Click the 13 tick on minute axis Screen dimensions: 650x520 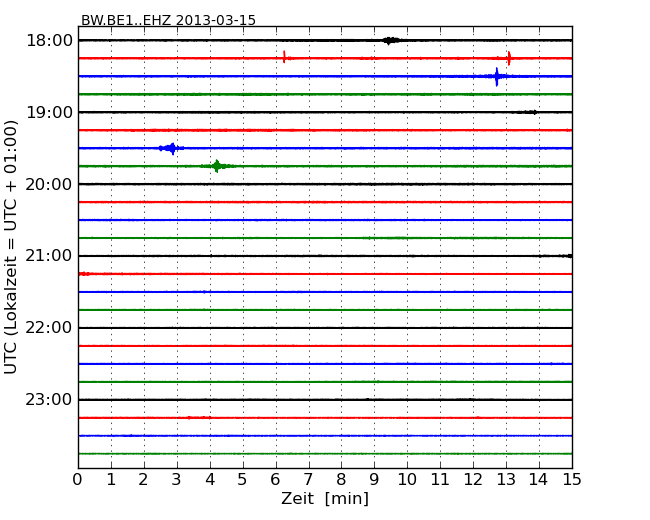(x=506, y=480)
